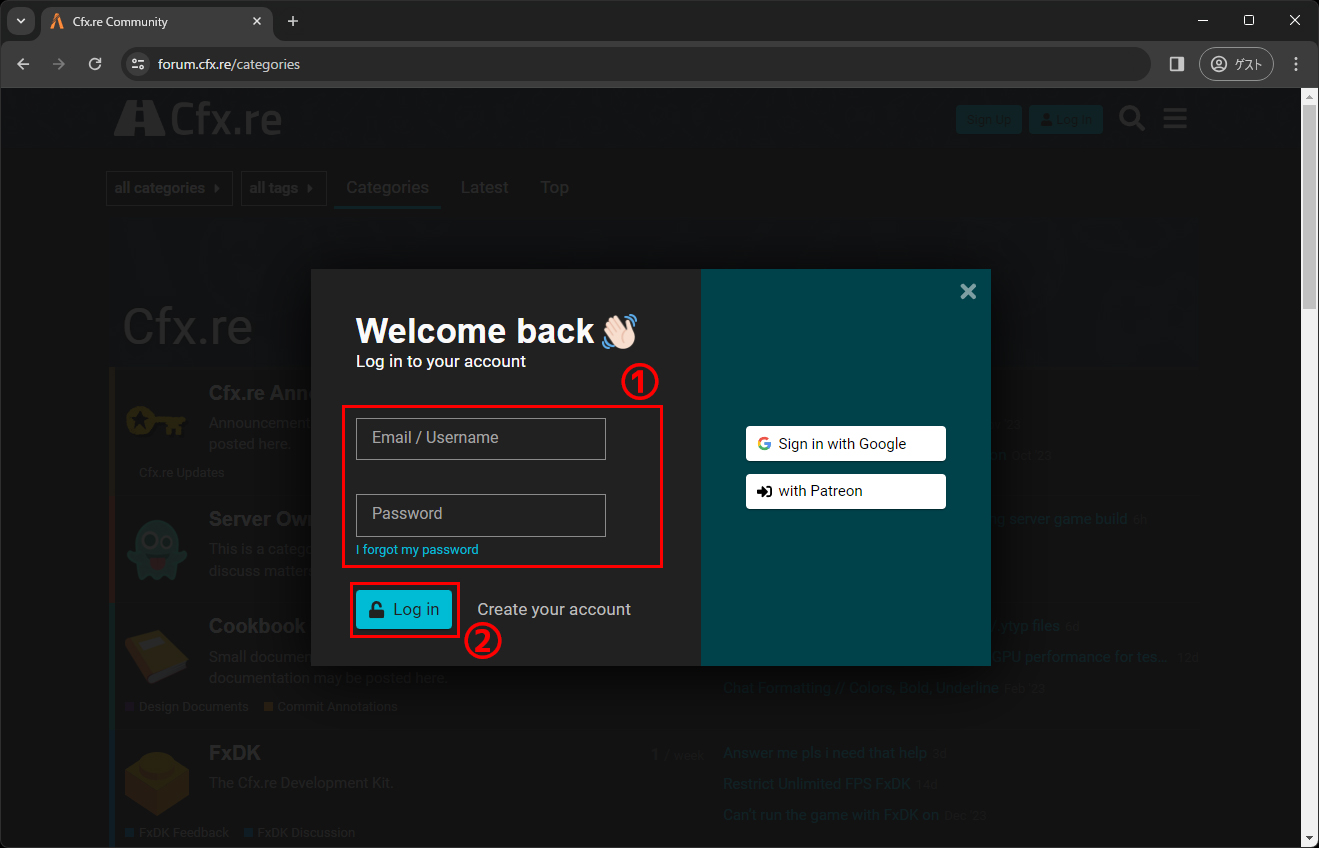
Task: Toggle the browser side panel icon
Action: point(1176,64)
